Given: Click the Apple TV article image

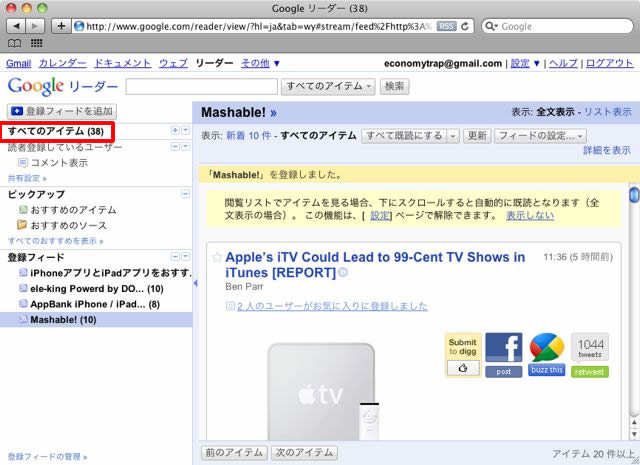Looking at the screenshot, I should [x=324, y=391].
